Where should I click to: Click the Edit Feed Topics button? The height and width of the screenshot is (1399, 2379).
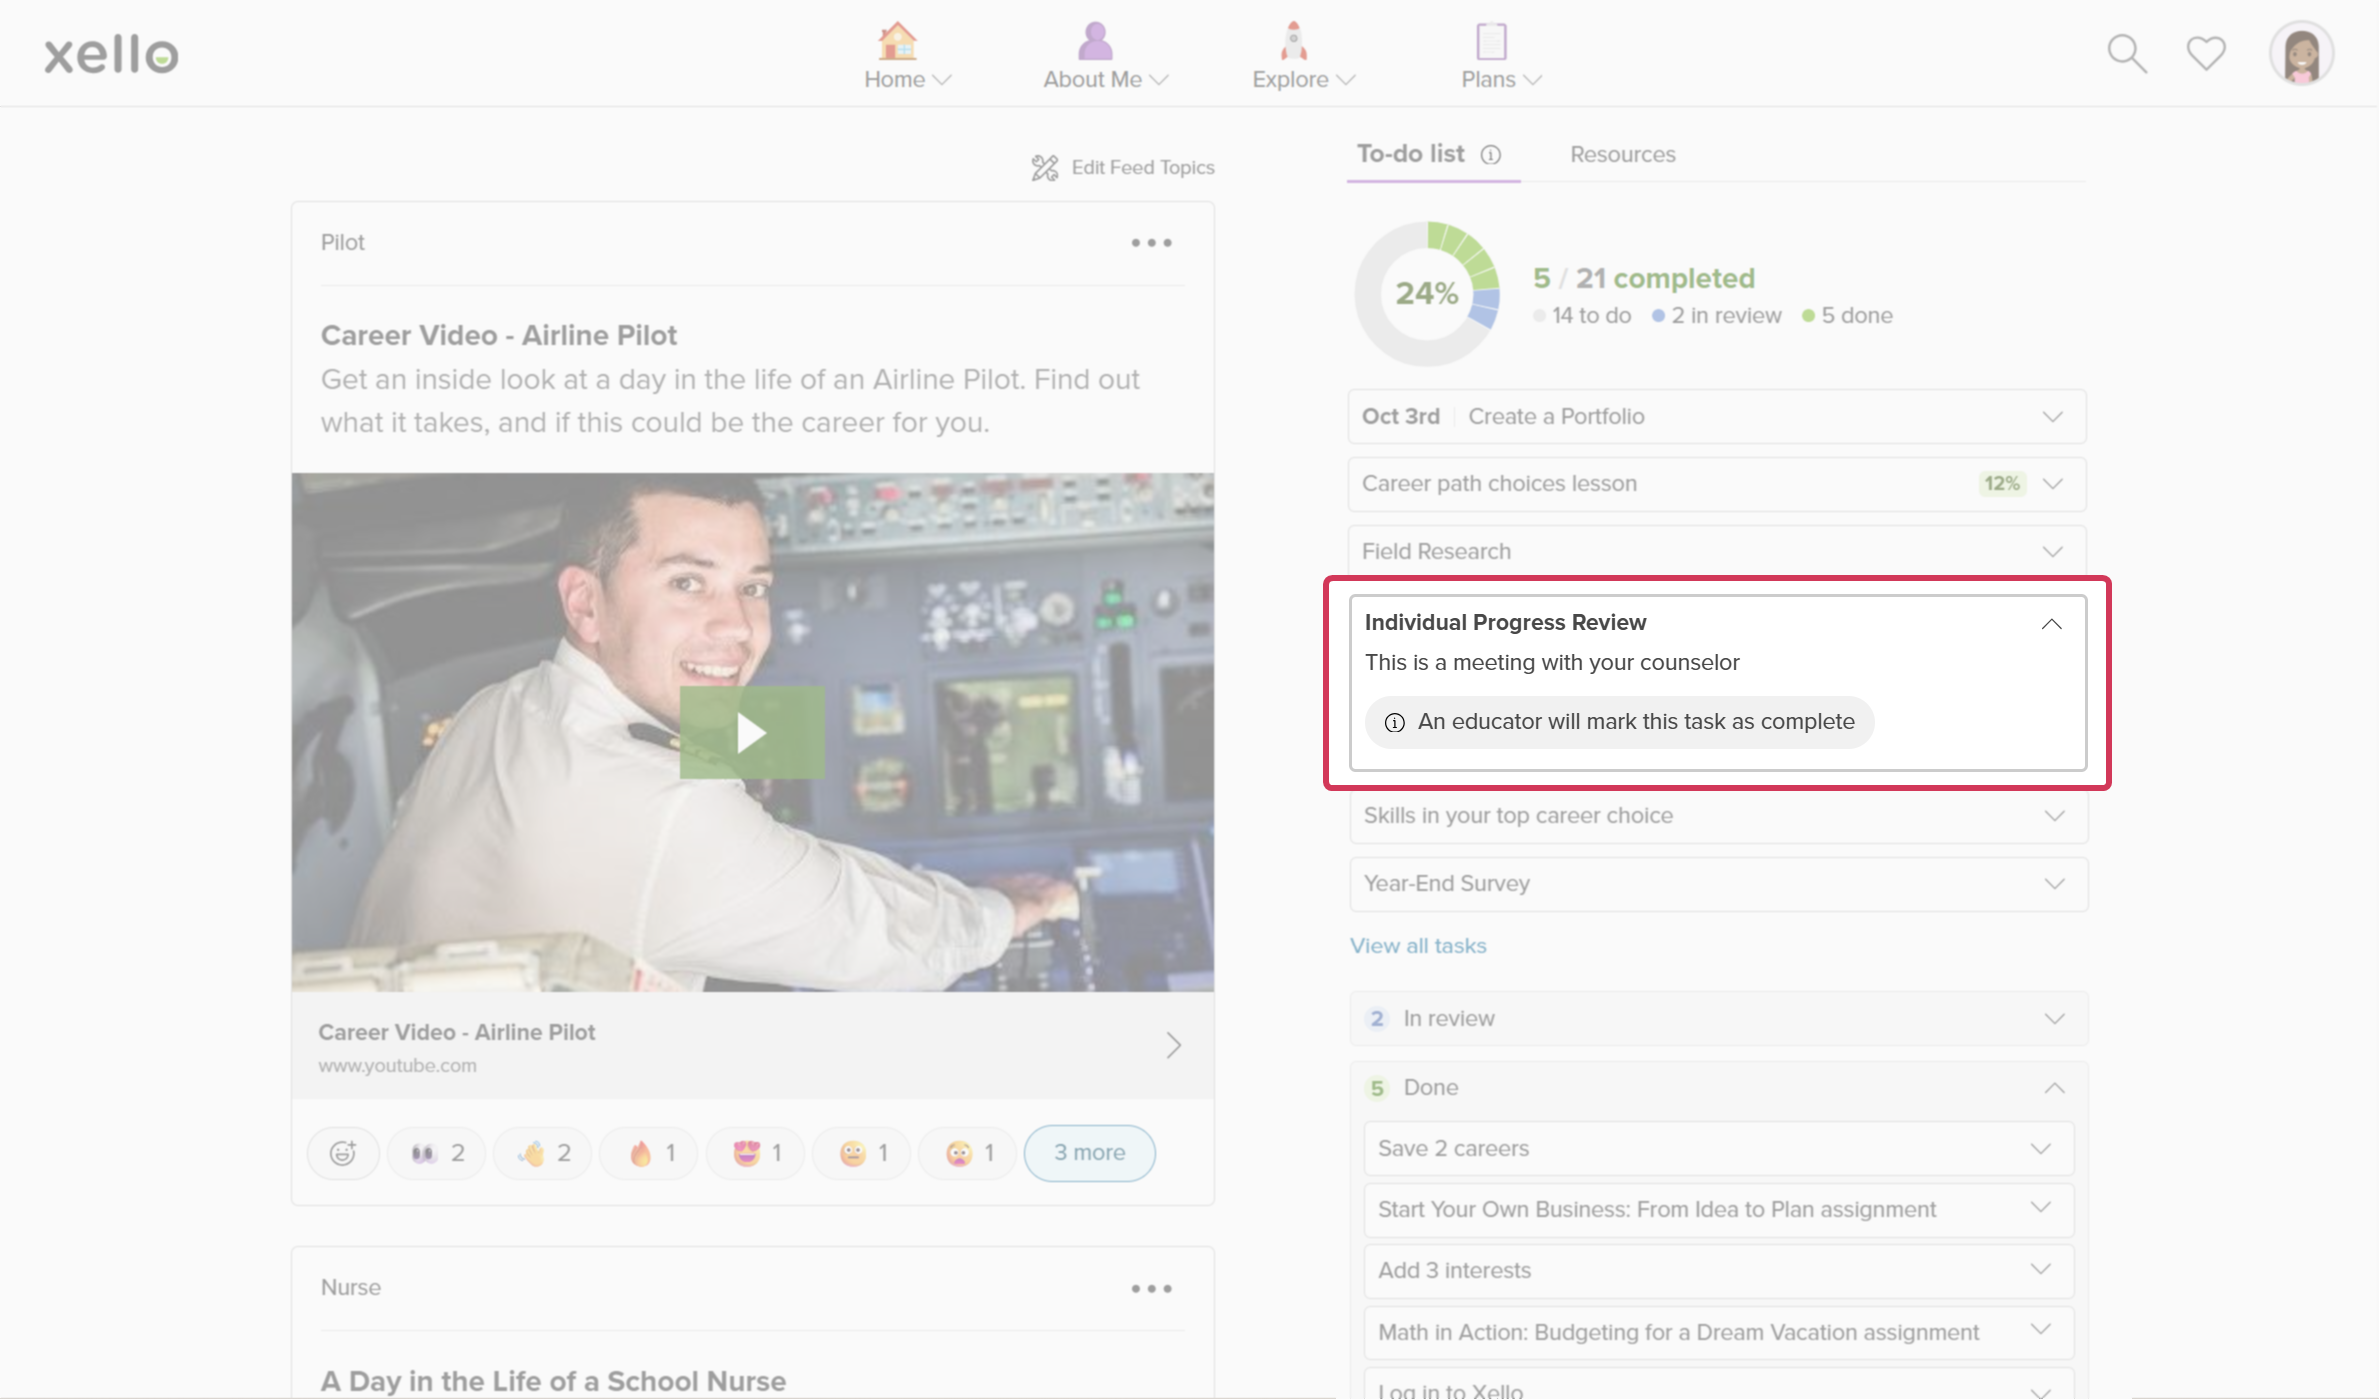coord(1124,168)
